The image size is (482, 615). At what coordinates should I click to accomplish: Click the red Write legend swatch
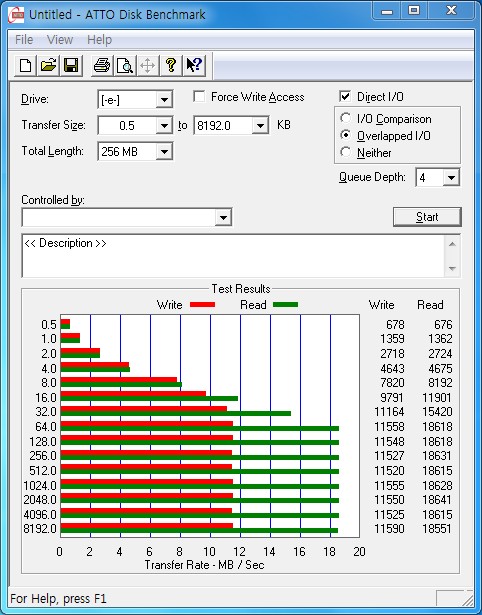202,305
